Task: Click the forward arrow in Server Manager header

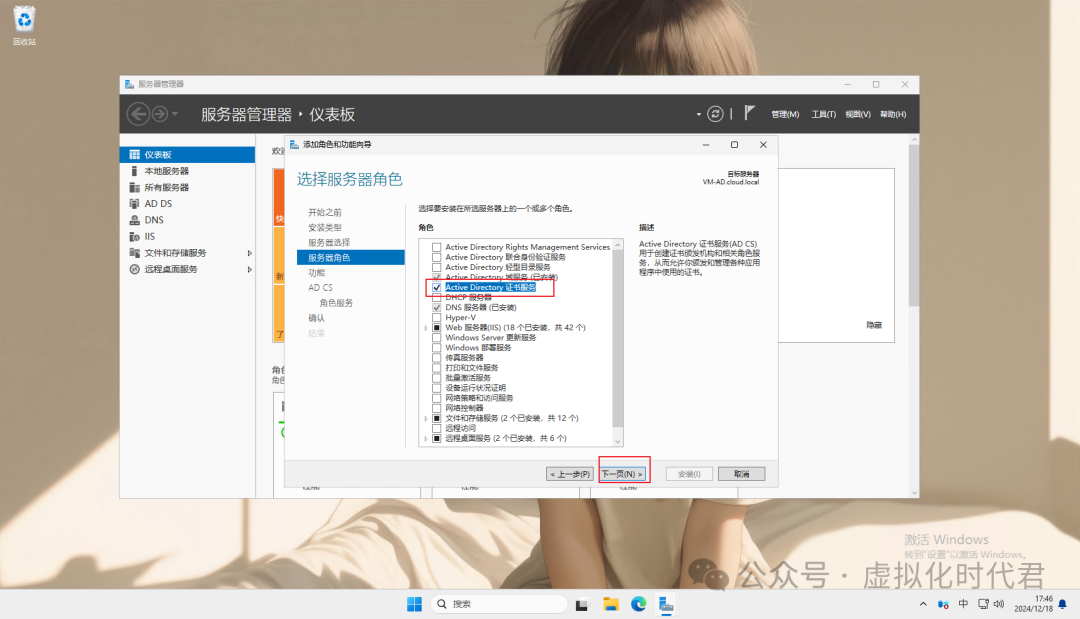Action: [x=160, y=114]
